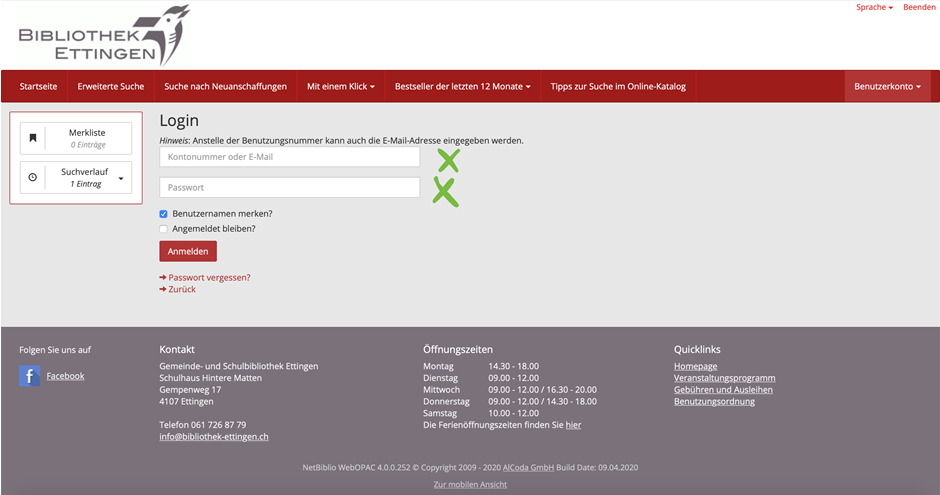Click into the Passwort input field
The height and width of the screenshot is (495, 940).
[289, 187]
